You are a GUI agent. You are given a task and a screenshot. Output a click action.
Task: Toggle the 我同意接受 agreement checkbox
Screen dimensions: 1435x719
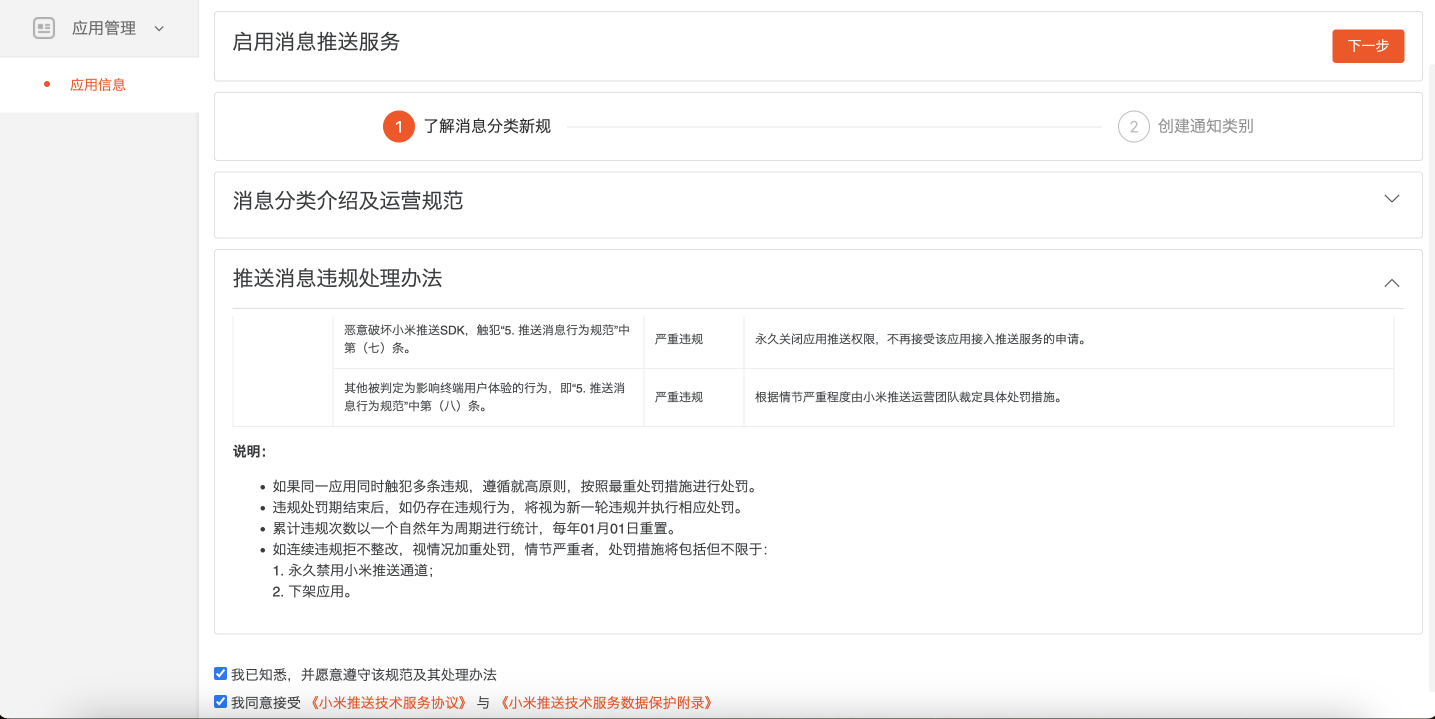pyautogui.click(x=221, y=702)
